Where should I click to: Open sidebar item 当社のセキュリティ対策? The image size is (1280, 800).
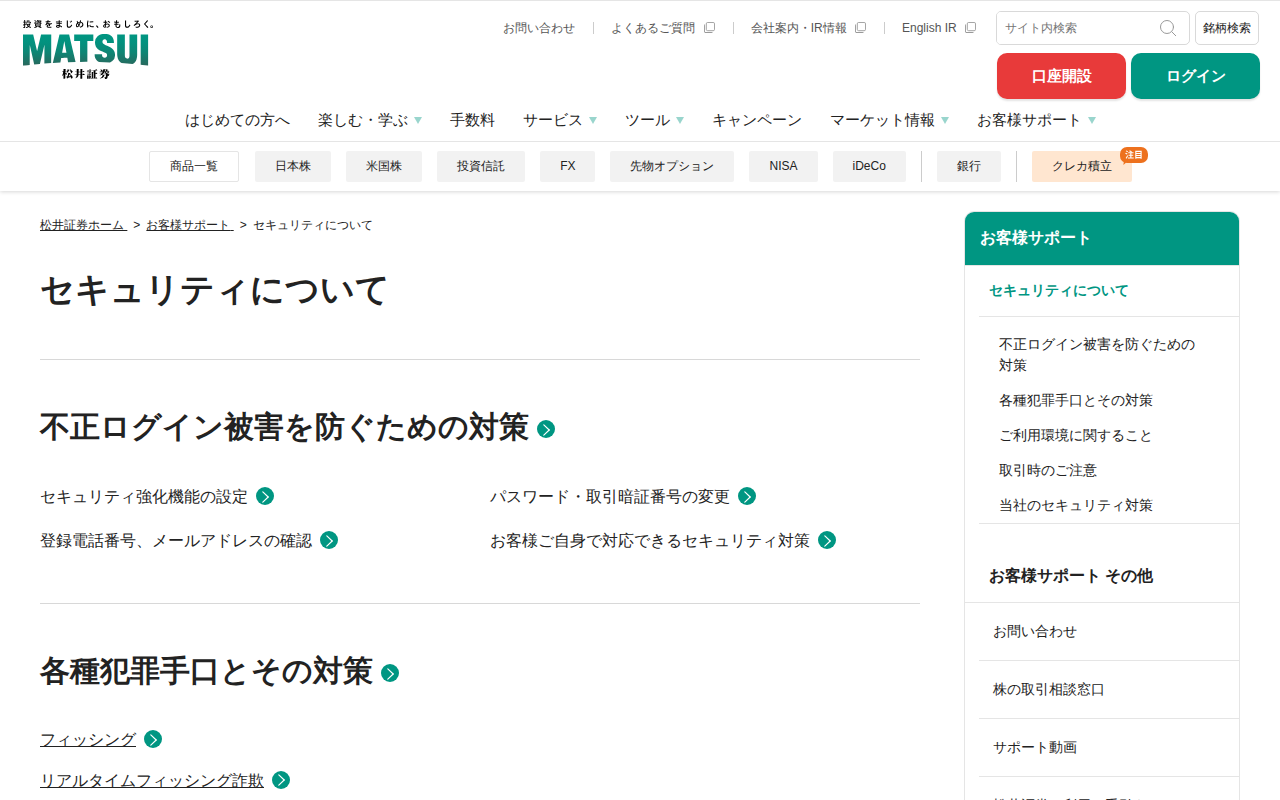coord(1076,505)
